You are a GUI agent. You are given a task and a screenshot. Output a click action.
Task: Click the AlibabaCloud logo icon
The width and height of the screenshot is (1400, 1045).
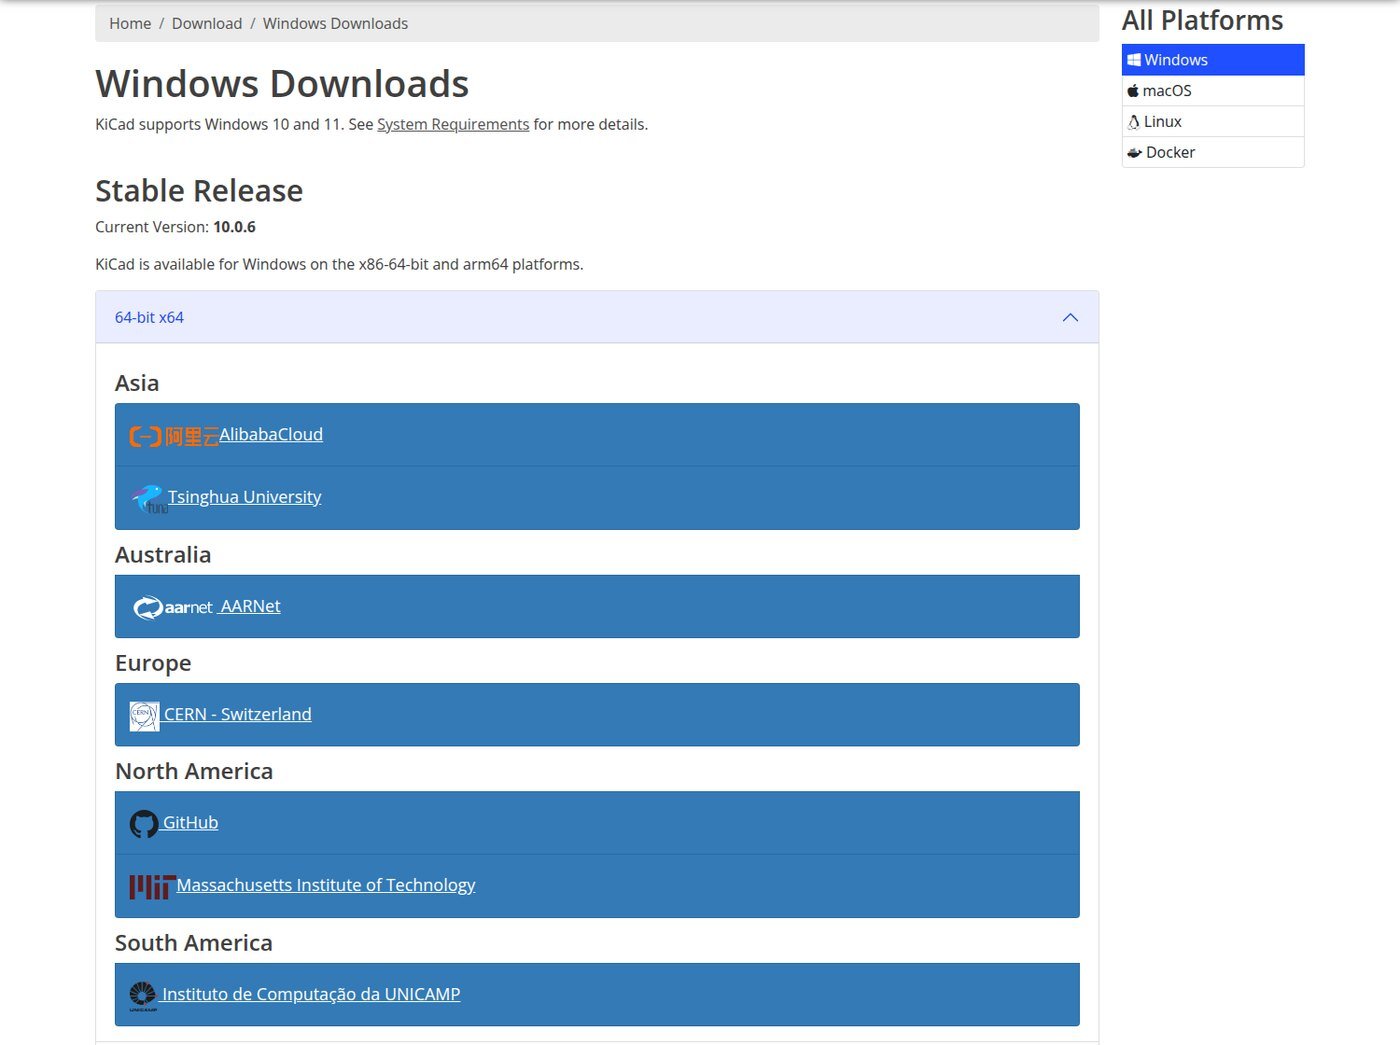(174, 436)
